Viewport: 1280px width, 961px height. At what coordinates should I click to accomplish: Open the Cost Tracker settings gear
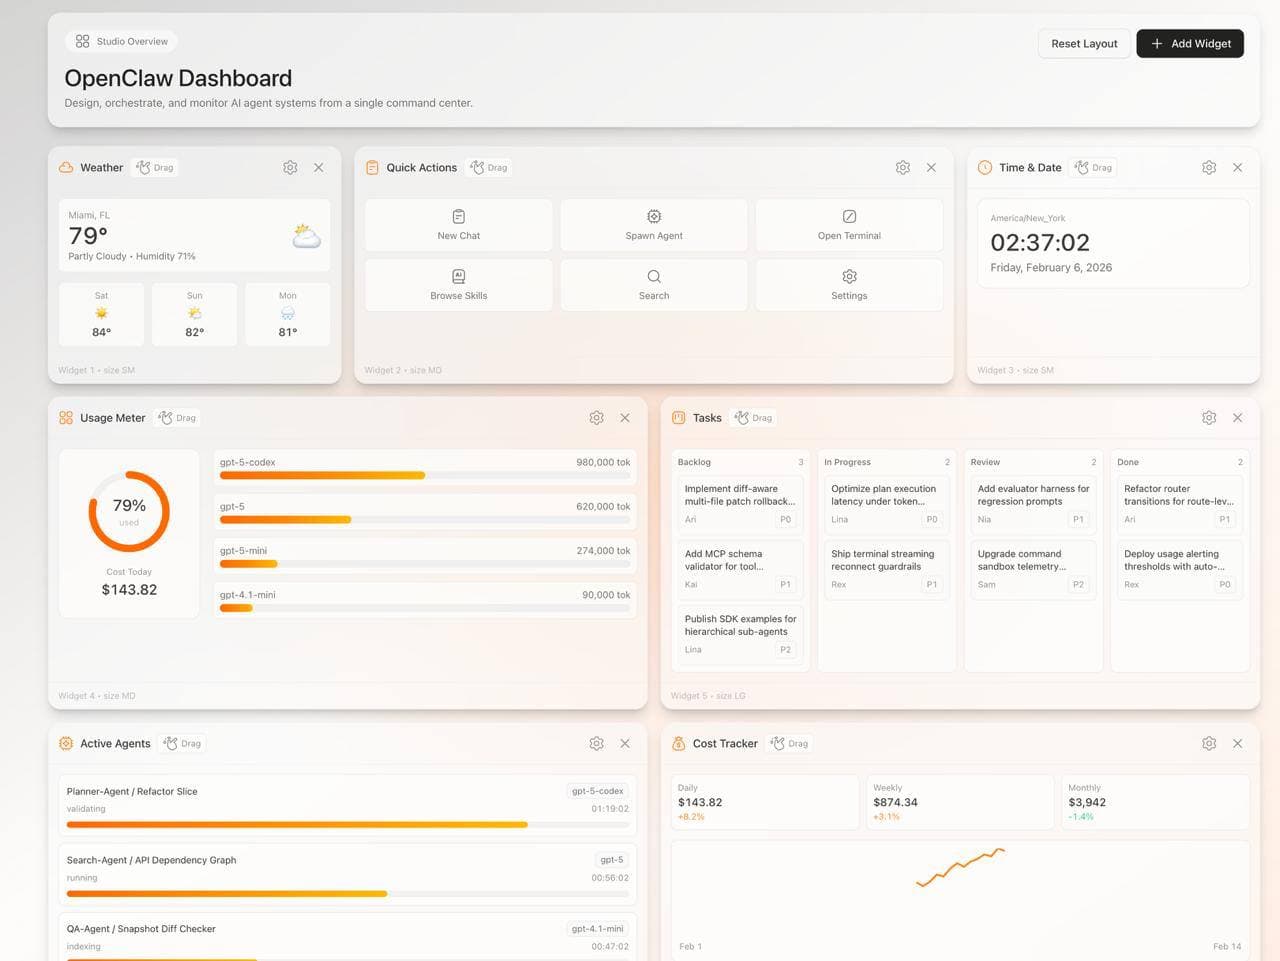(1209, 743)
